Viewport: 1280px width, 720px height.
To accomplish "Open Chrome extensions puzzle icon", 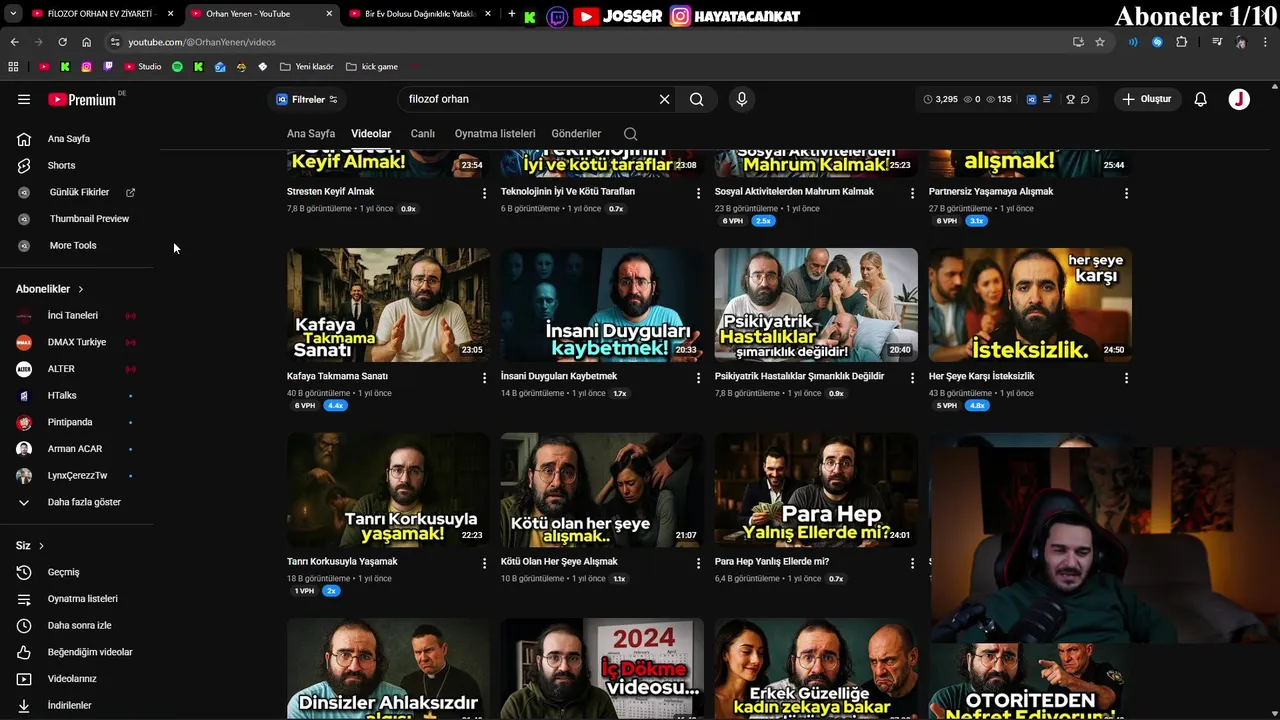I will click(x=1182, y=42).
